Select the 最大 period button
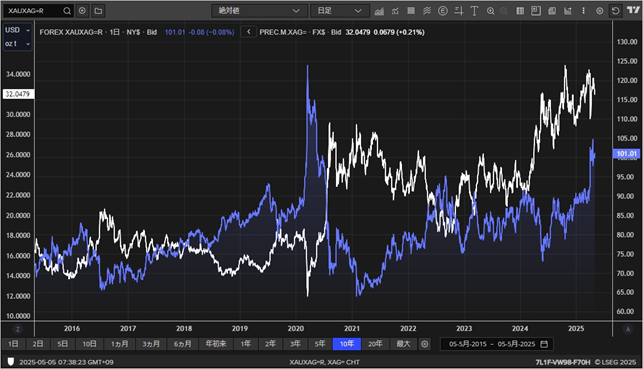This screenshot has height=369, width=643. pos(403,344)
